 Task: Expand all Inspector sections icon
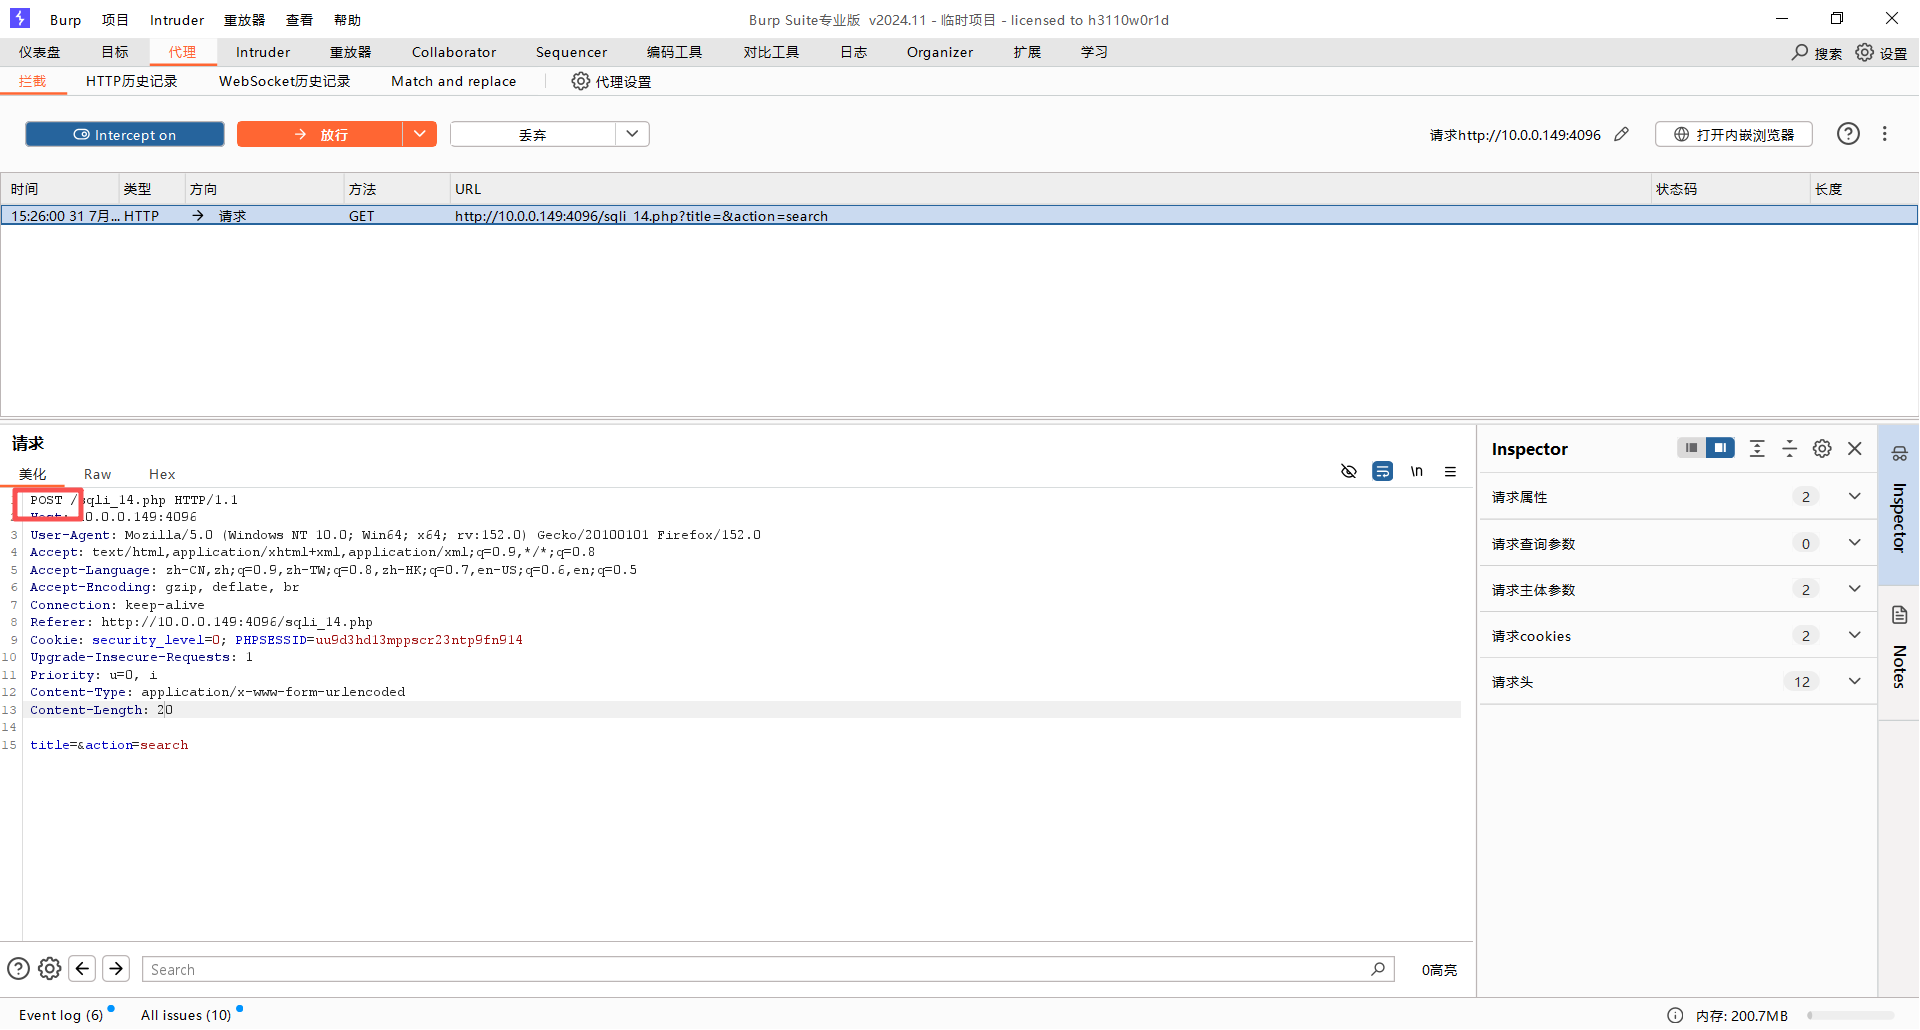coord(1757,449)
